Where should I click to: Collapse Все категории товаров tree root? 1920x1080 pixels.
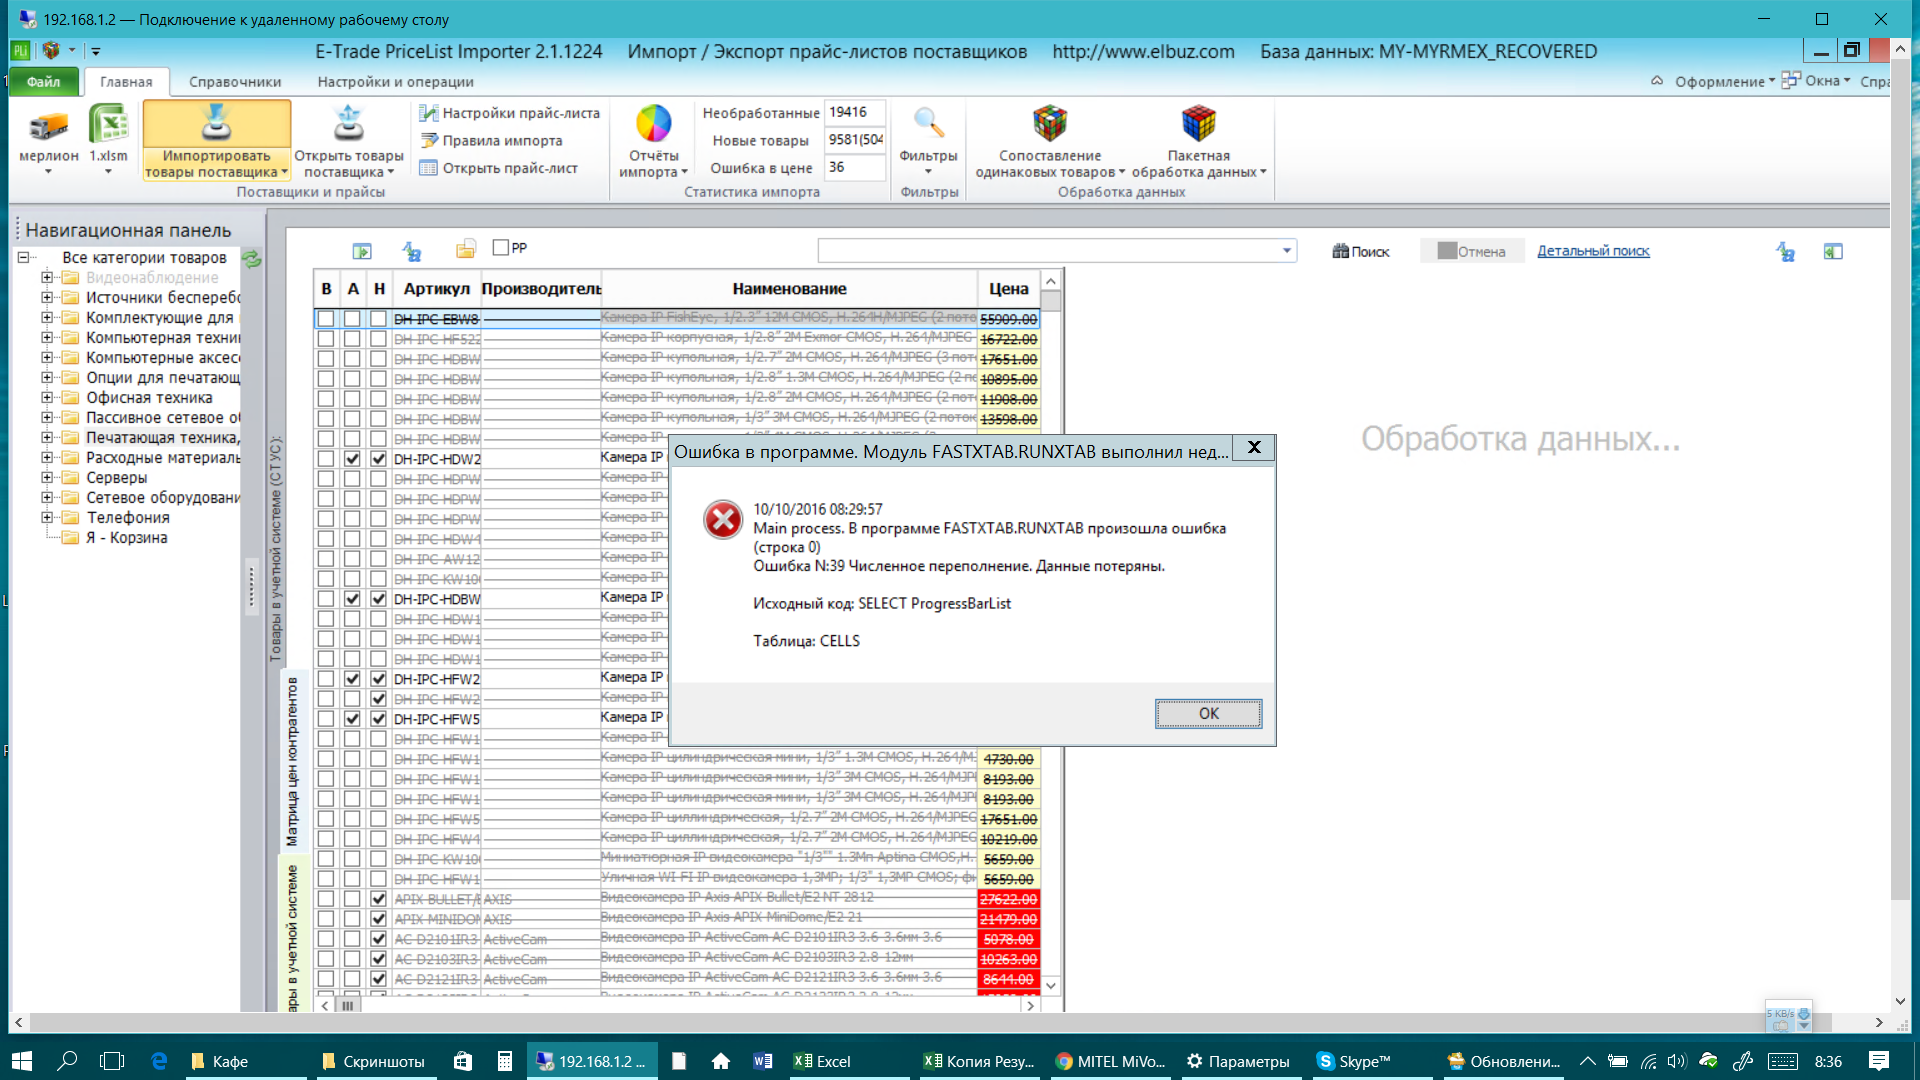(23, 257)
